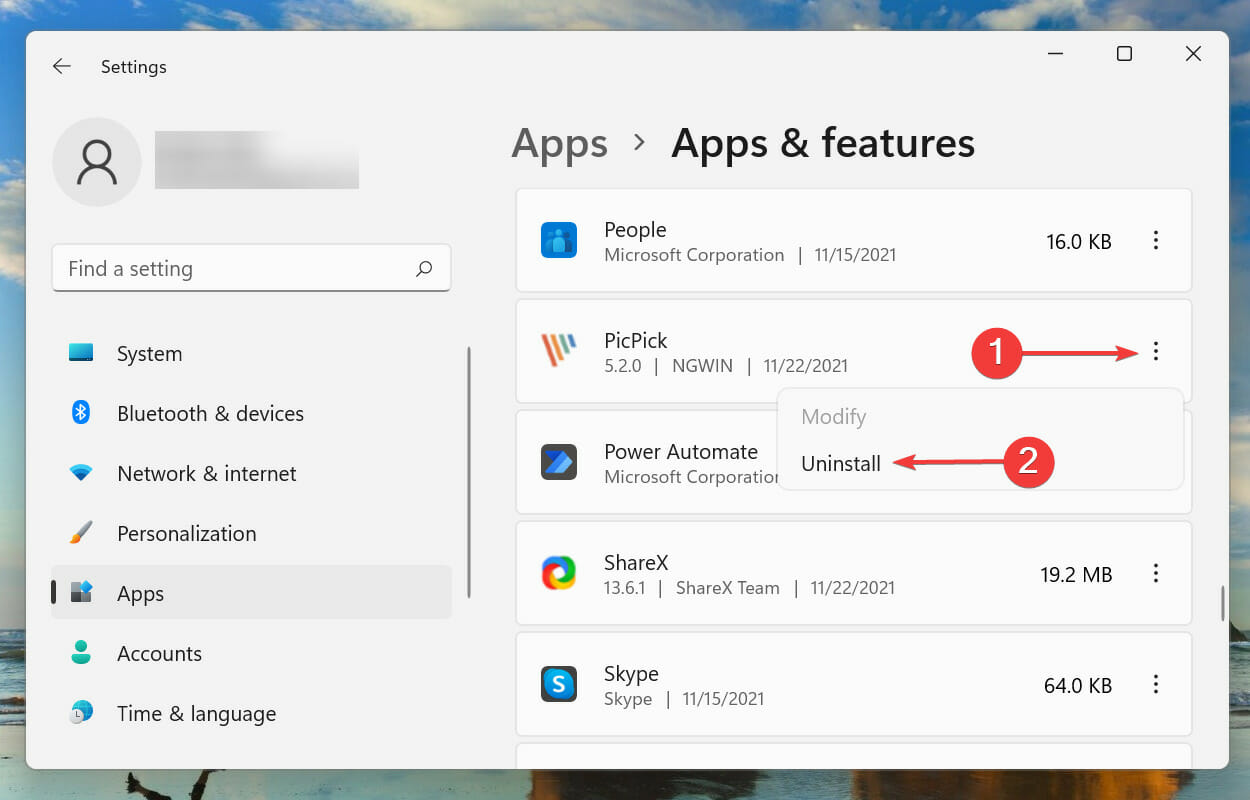
Task: Click the Skype app name
Action: tap(631, 673)
